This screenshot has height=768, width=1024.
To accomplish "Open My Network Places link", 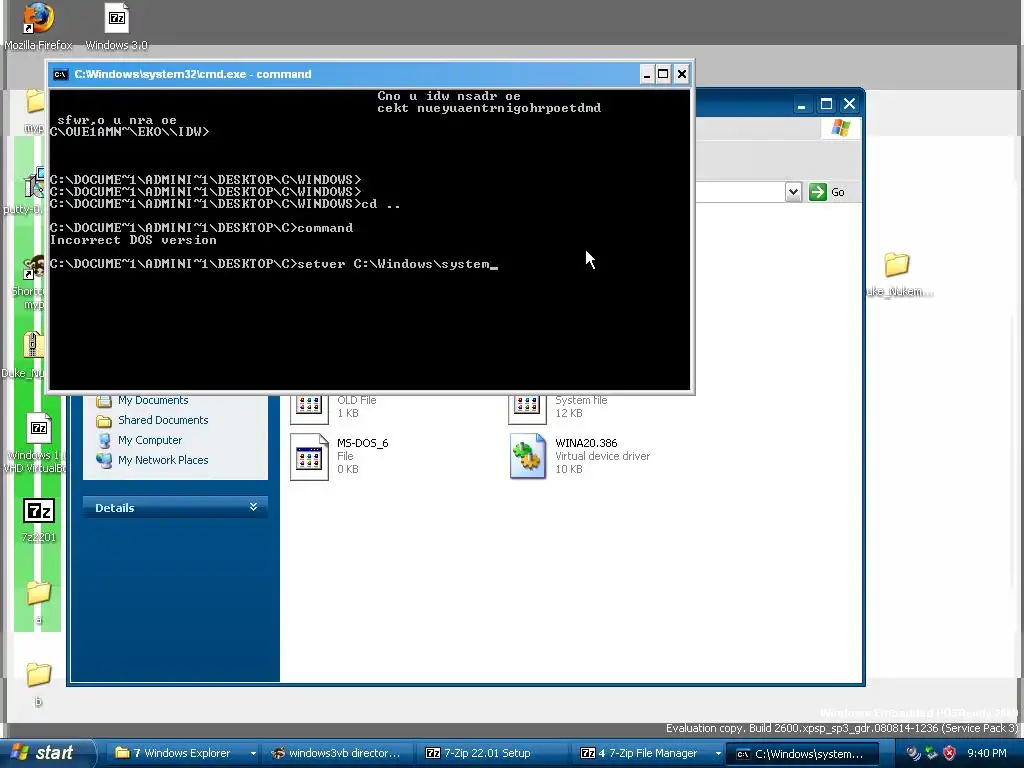I will (163, 460).
